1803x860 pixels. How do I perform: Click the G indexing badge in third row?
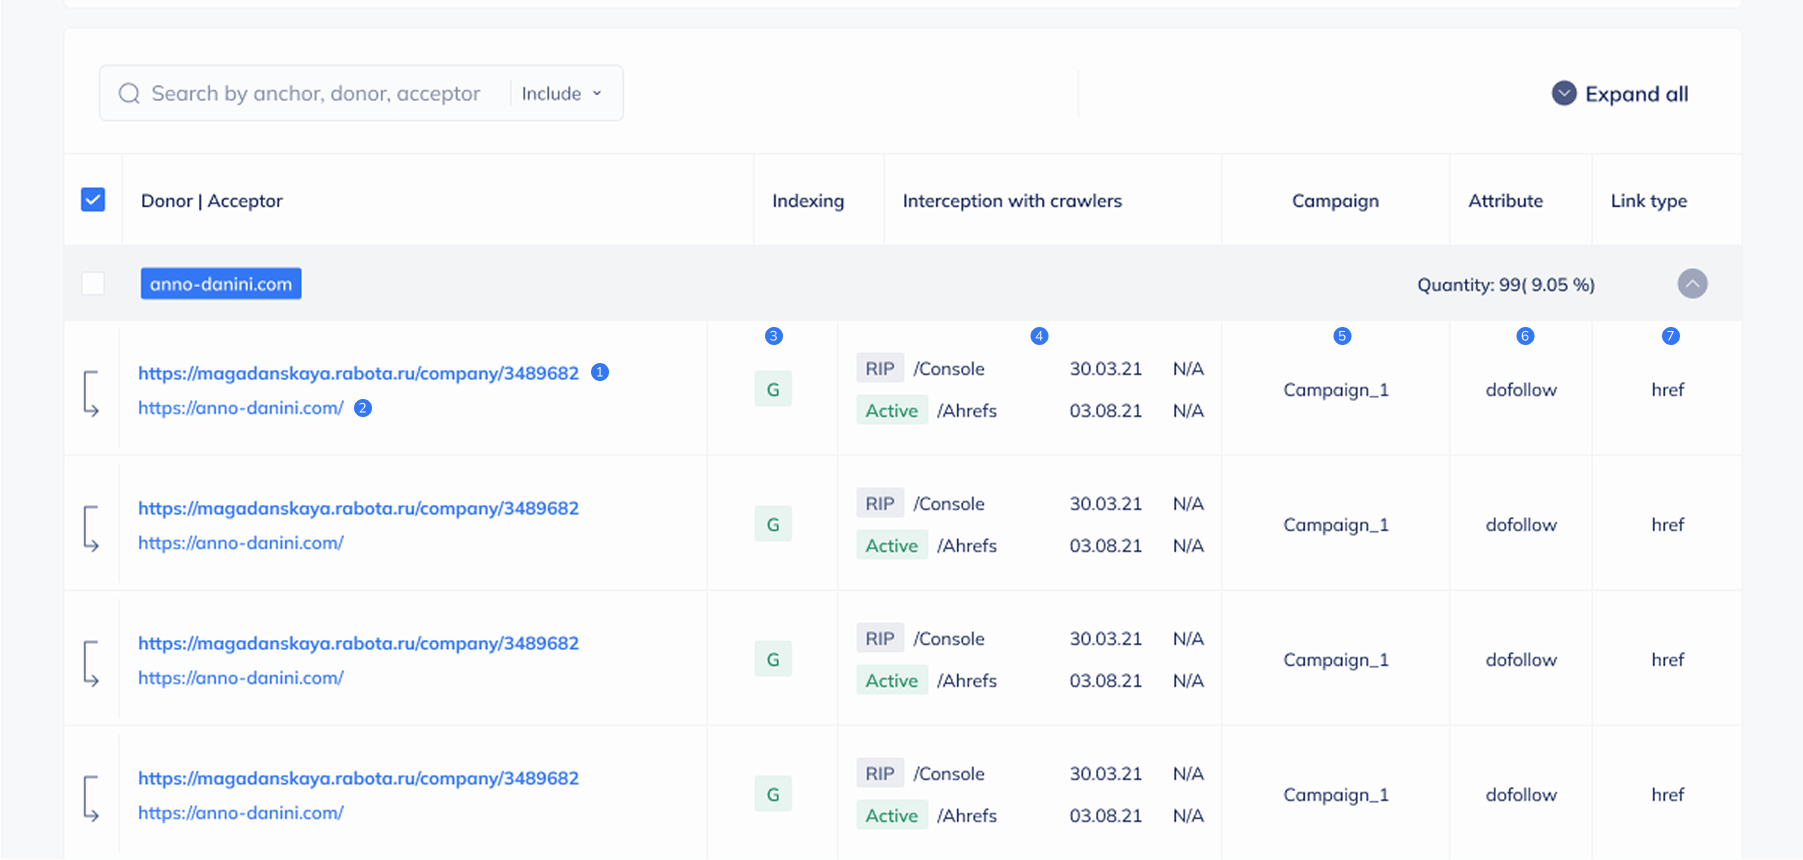[x=773, y=659]
